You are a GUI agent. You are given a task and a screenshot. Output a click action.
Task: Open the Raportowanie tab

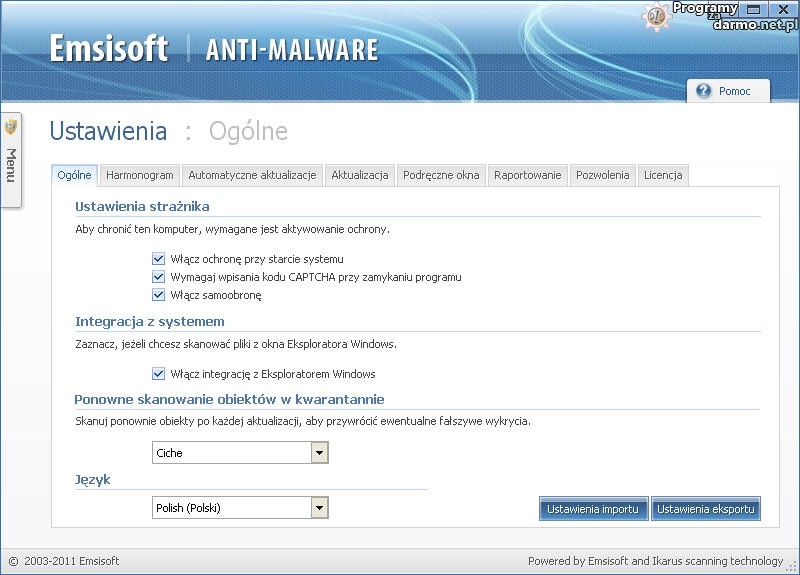(x=527, y=175)
